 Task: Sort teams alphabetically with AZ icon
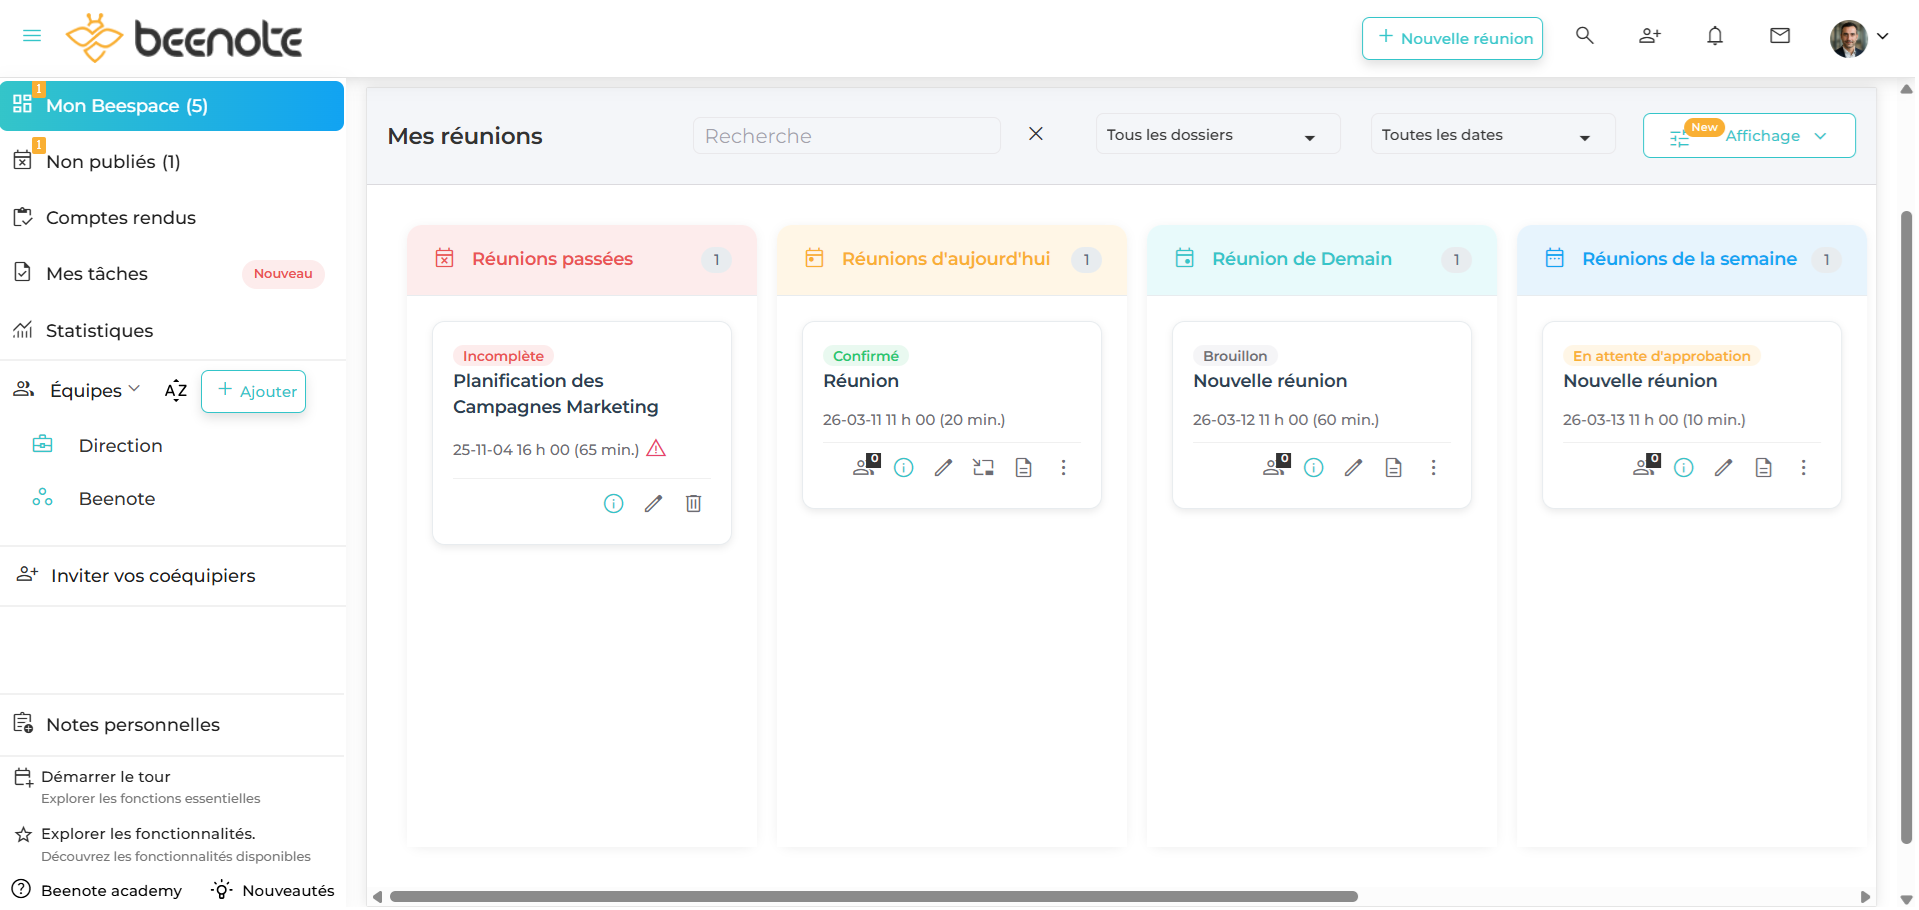(176, 391)
